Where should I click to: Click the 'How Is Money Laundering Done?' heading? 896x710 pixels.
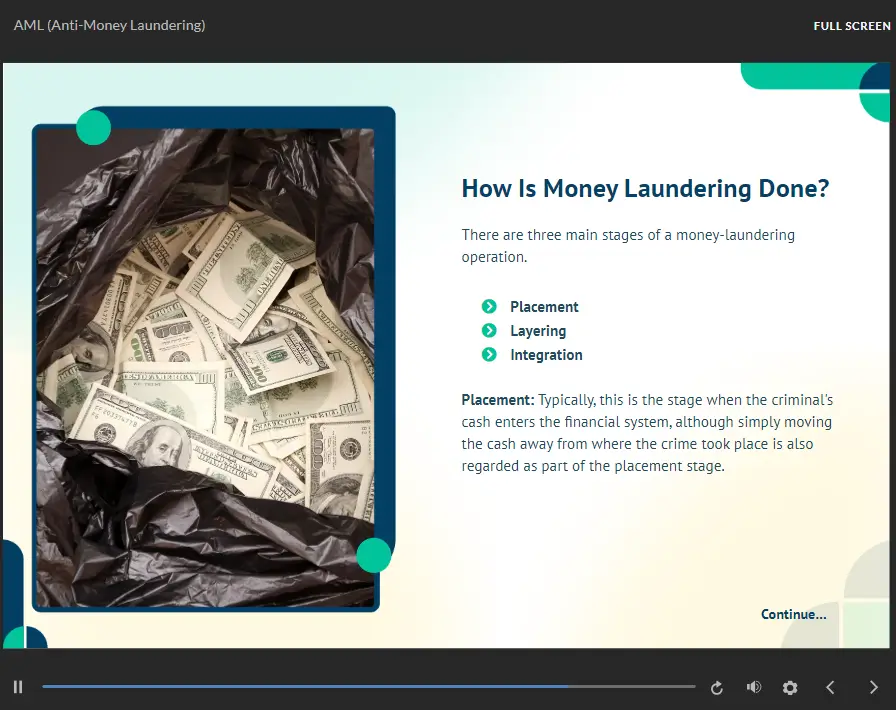click(645, 189)
